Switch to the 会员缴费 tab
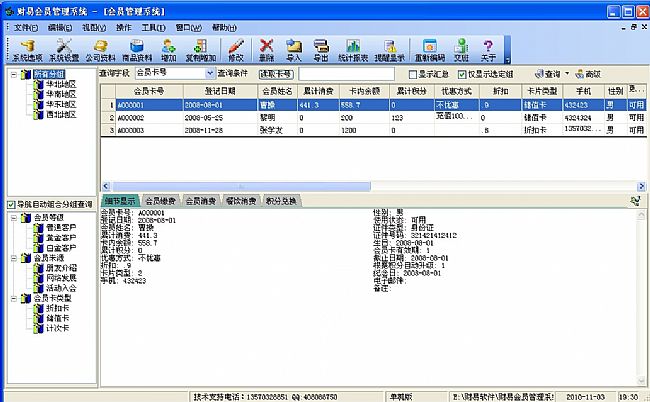Viewport: 650px width, 402px height. click(160, 201)
